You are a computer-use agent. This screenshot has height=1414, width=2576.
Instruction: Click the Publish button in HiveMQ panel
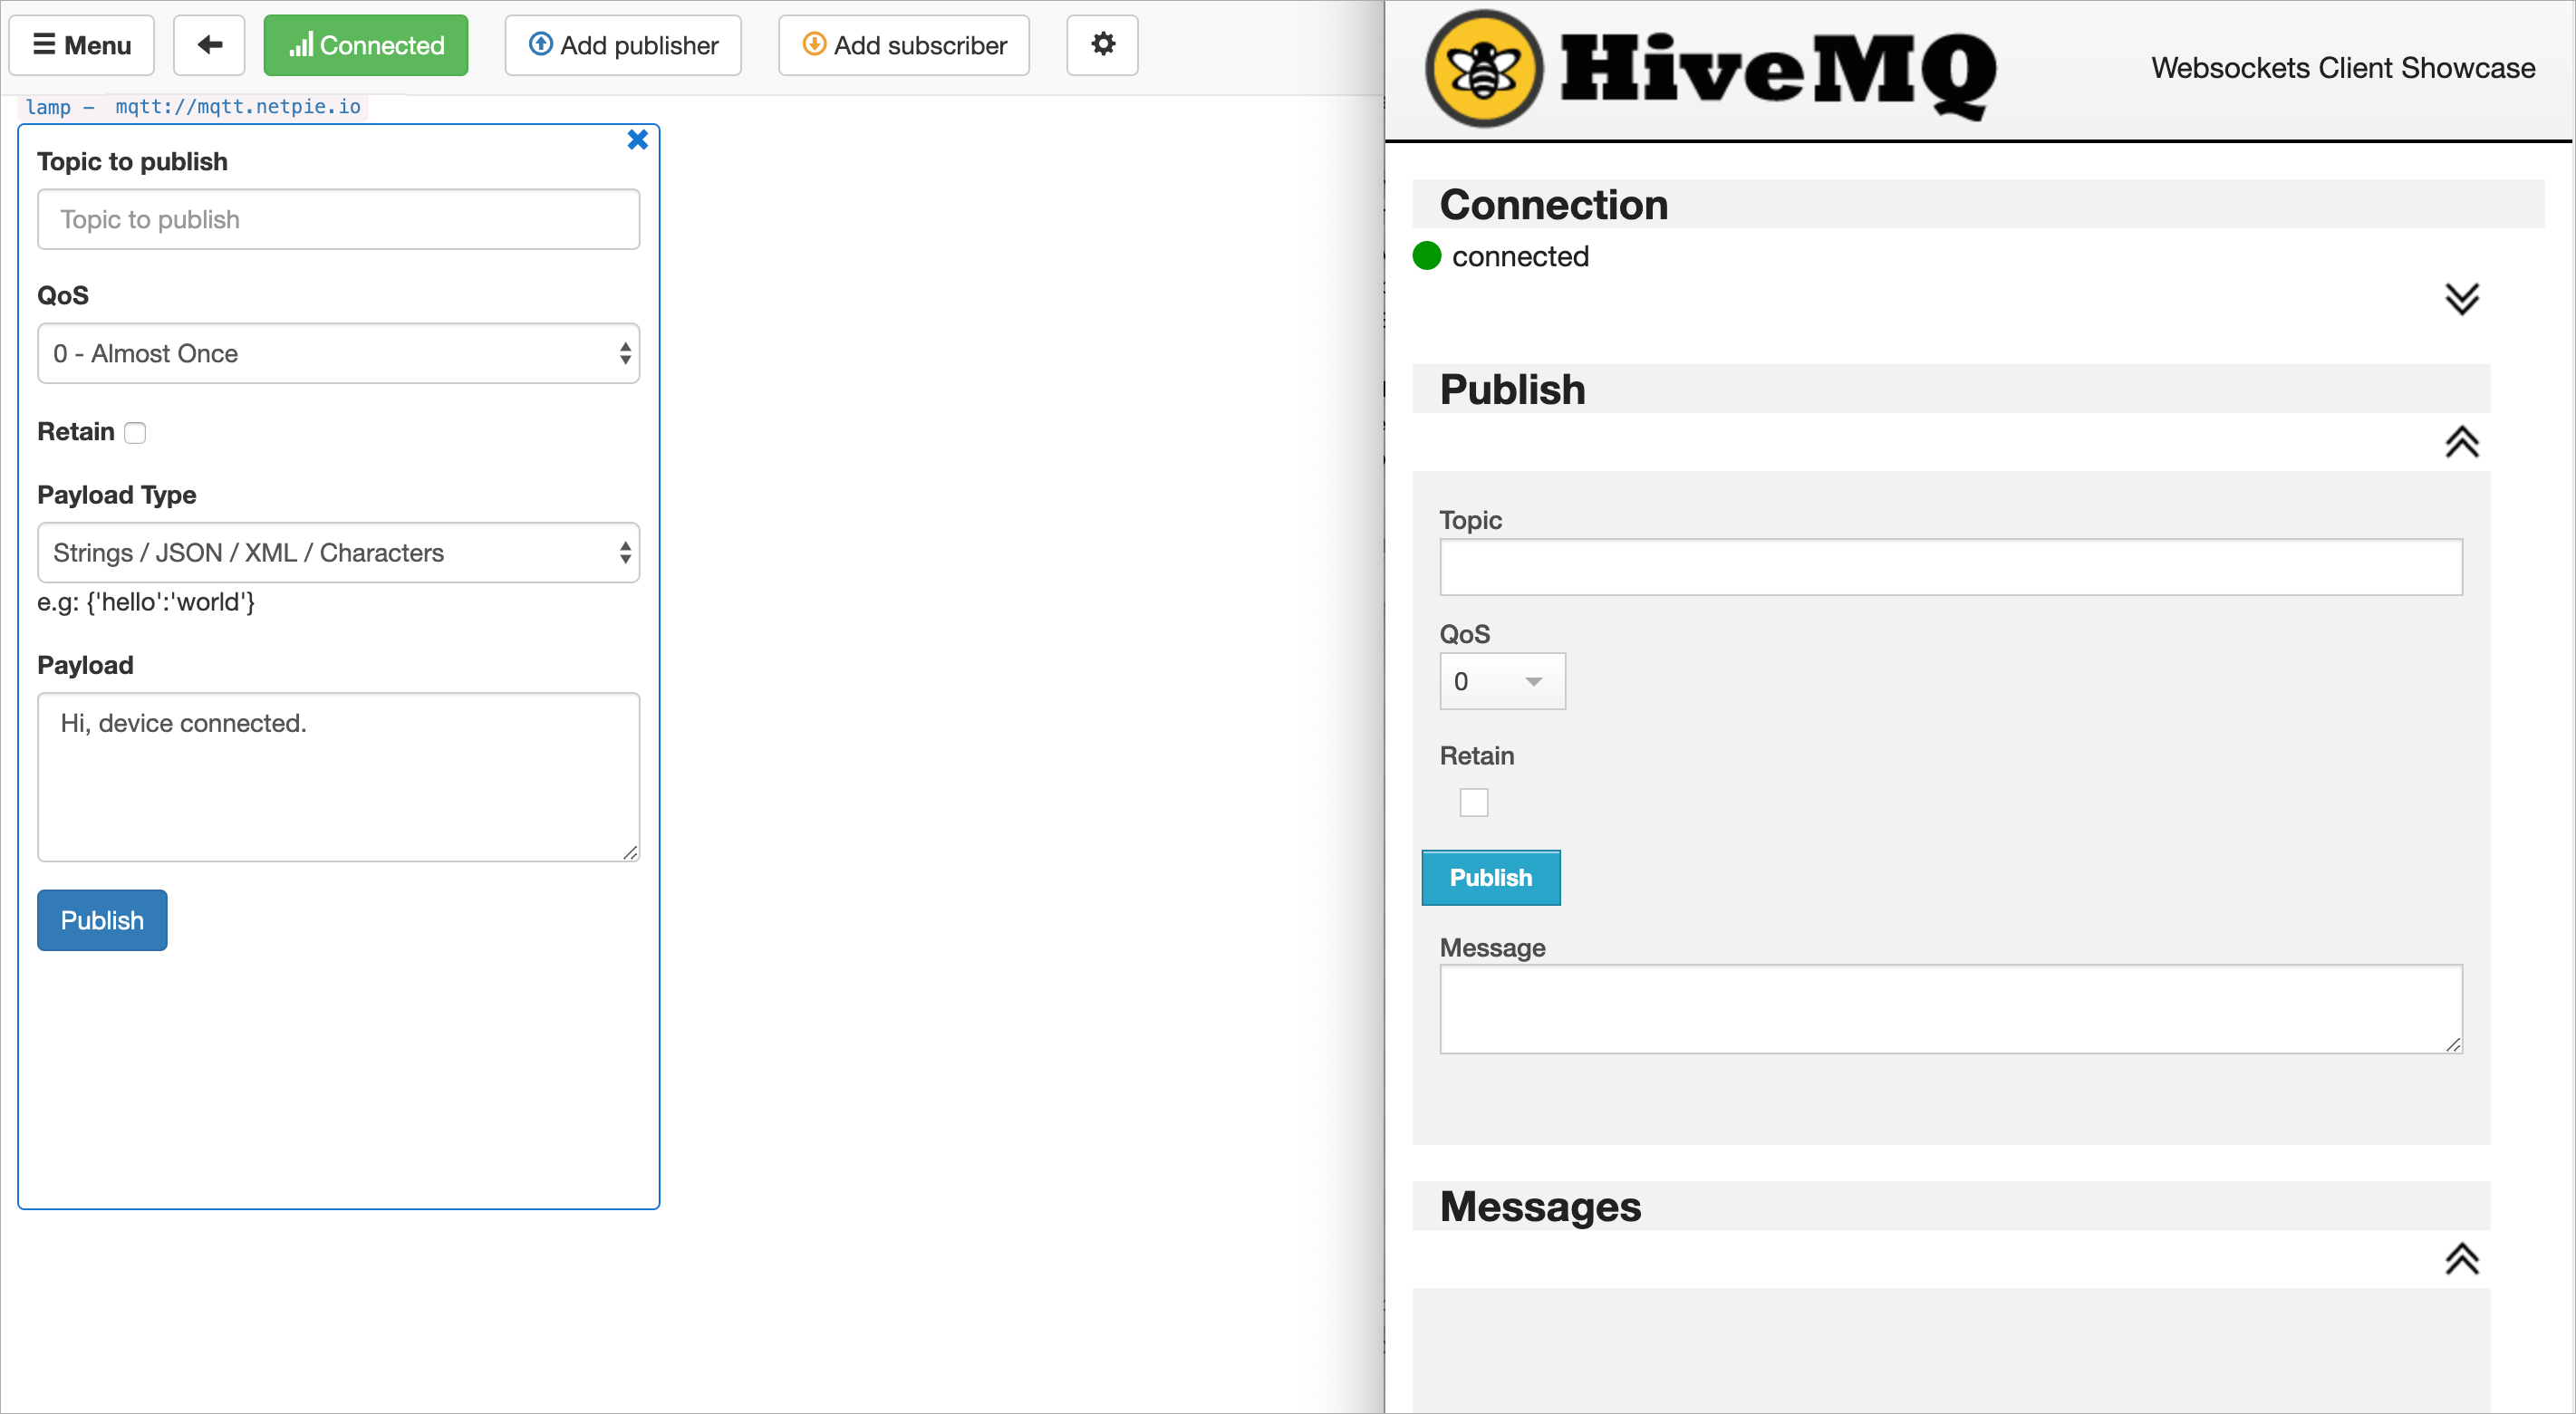tap(1491, 876)
